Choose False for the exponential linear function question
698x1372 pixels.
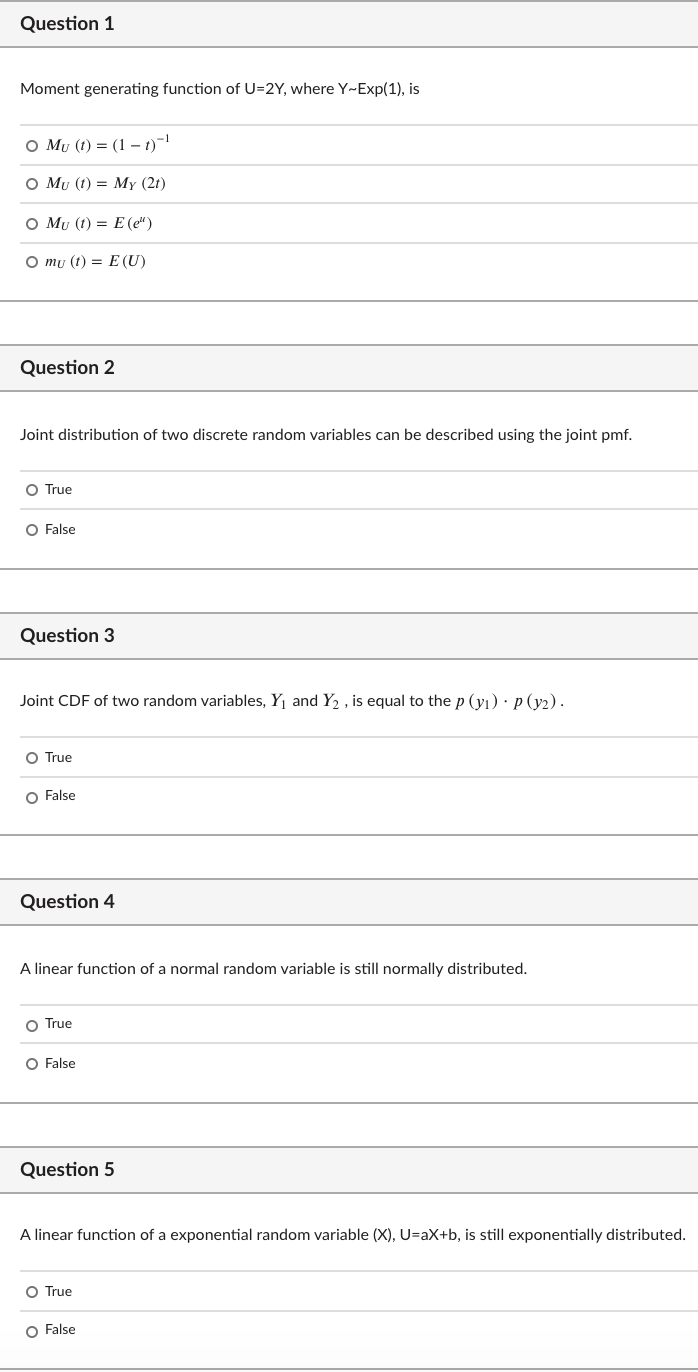[31, 1329]
